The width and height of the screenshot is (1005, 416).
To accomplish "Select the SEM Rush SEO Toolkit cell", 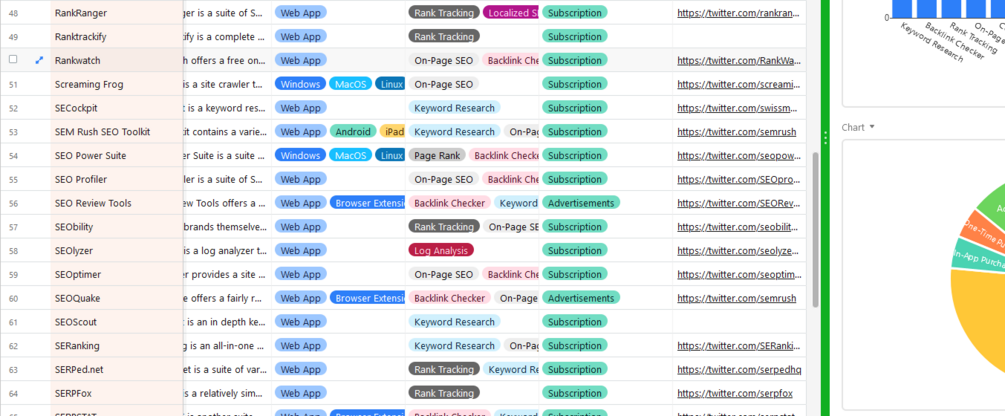I will point(117,131).
